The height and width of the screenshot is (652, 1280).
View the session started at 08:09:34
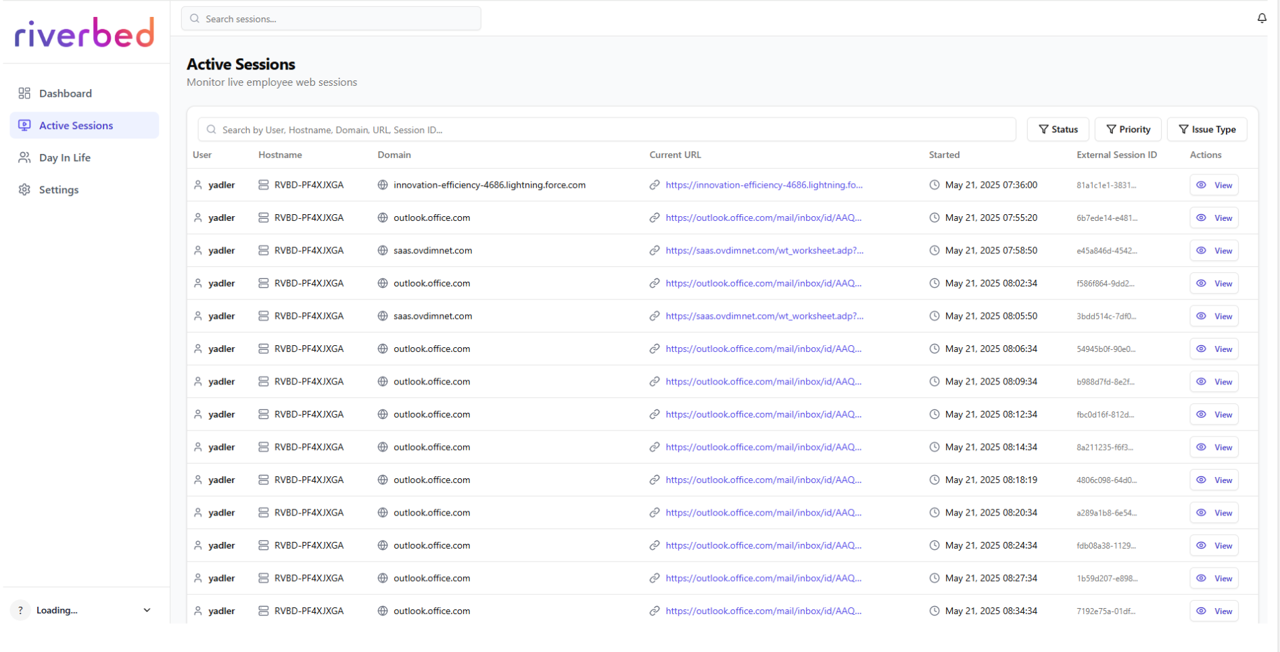(1214, 382)
